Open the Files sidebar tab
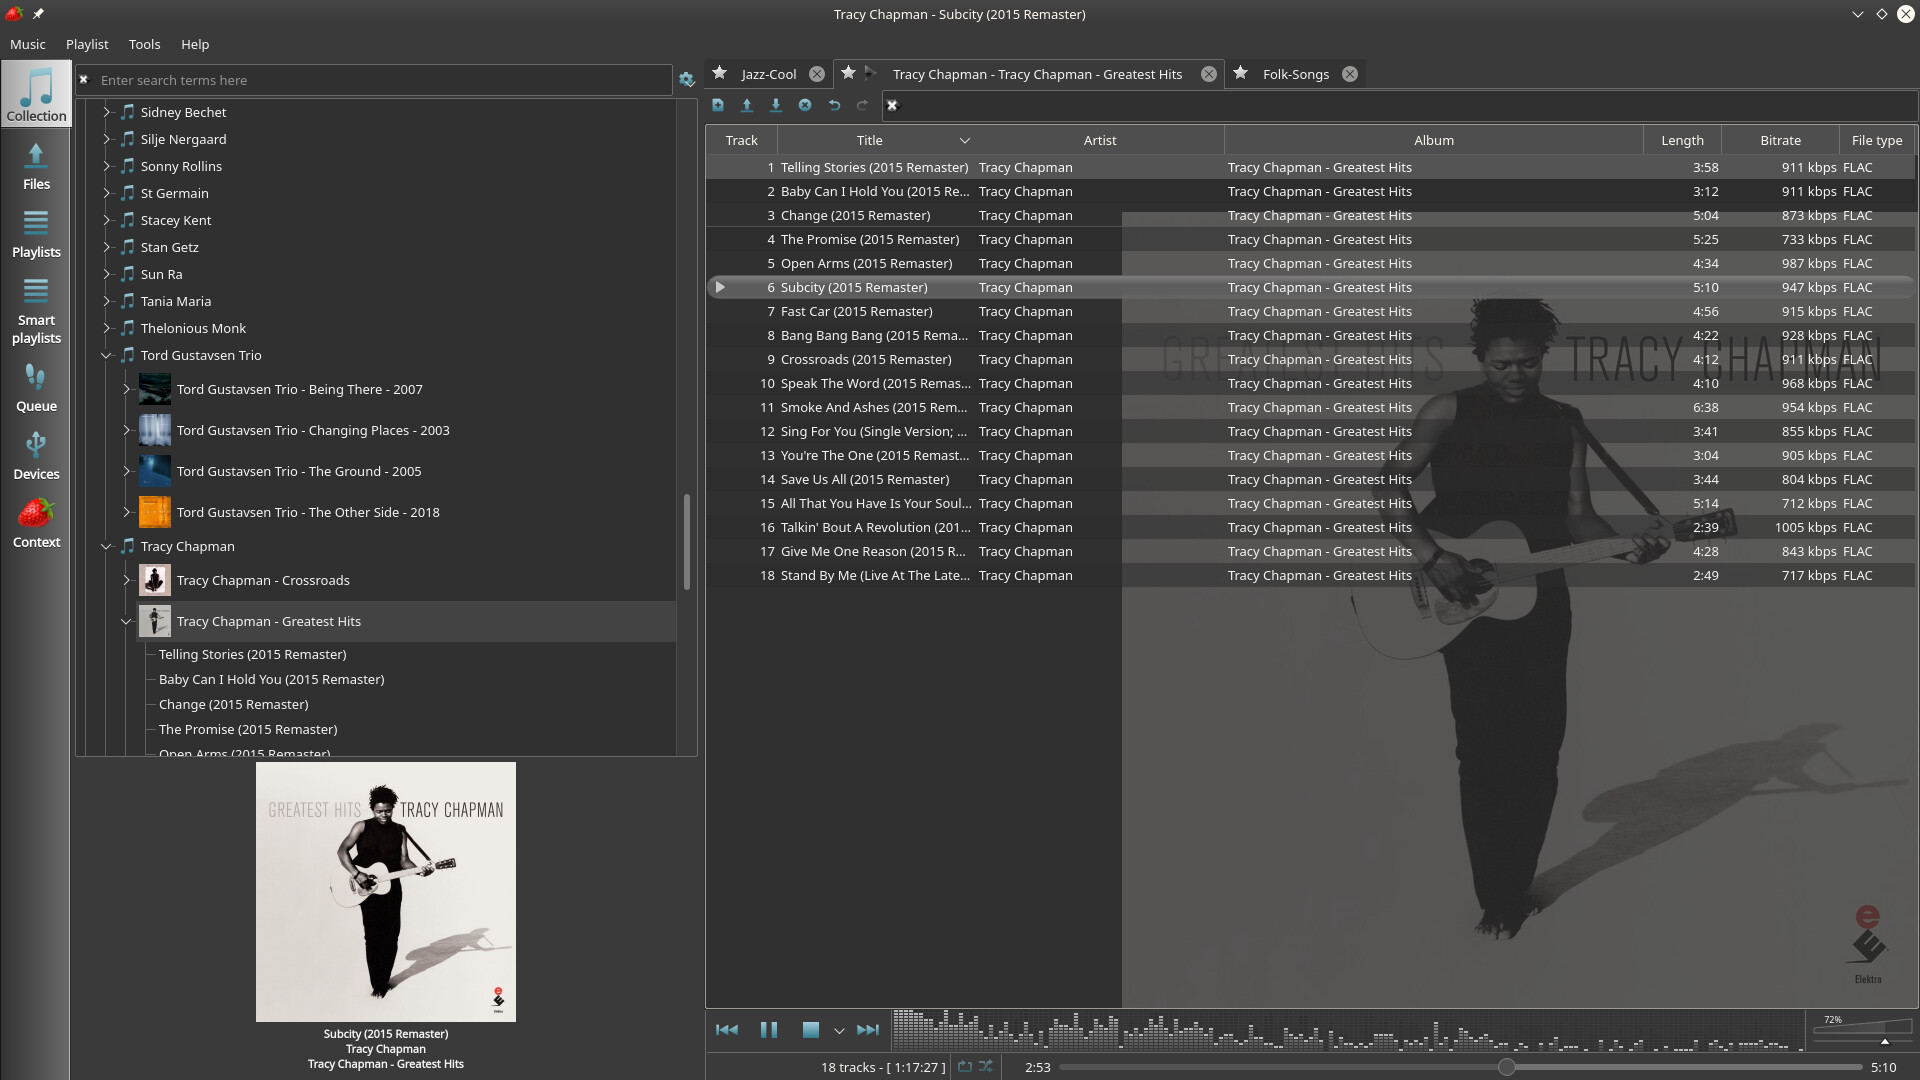 [36, 165]
